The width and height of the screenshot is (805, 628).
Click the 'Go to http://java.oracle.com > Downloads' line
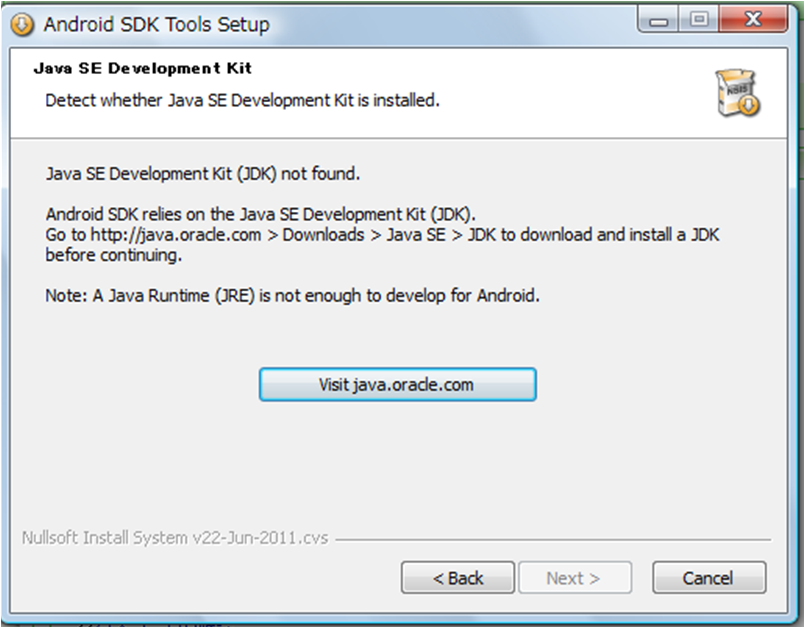point(382,235)
